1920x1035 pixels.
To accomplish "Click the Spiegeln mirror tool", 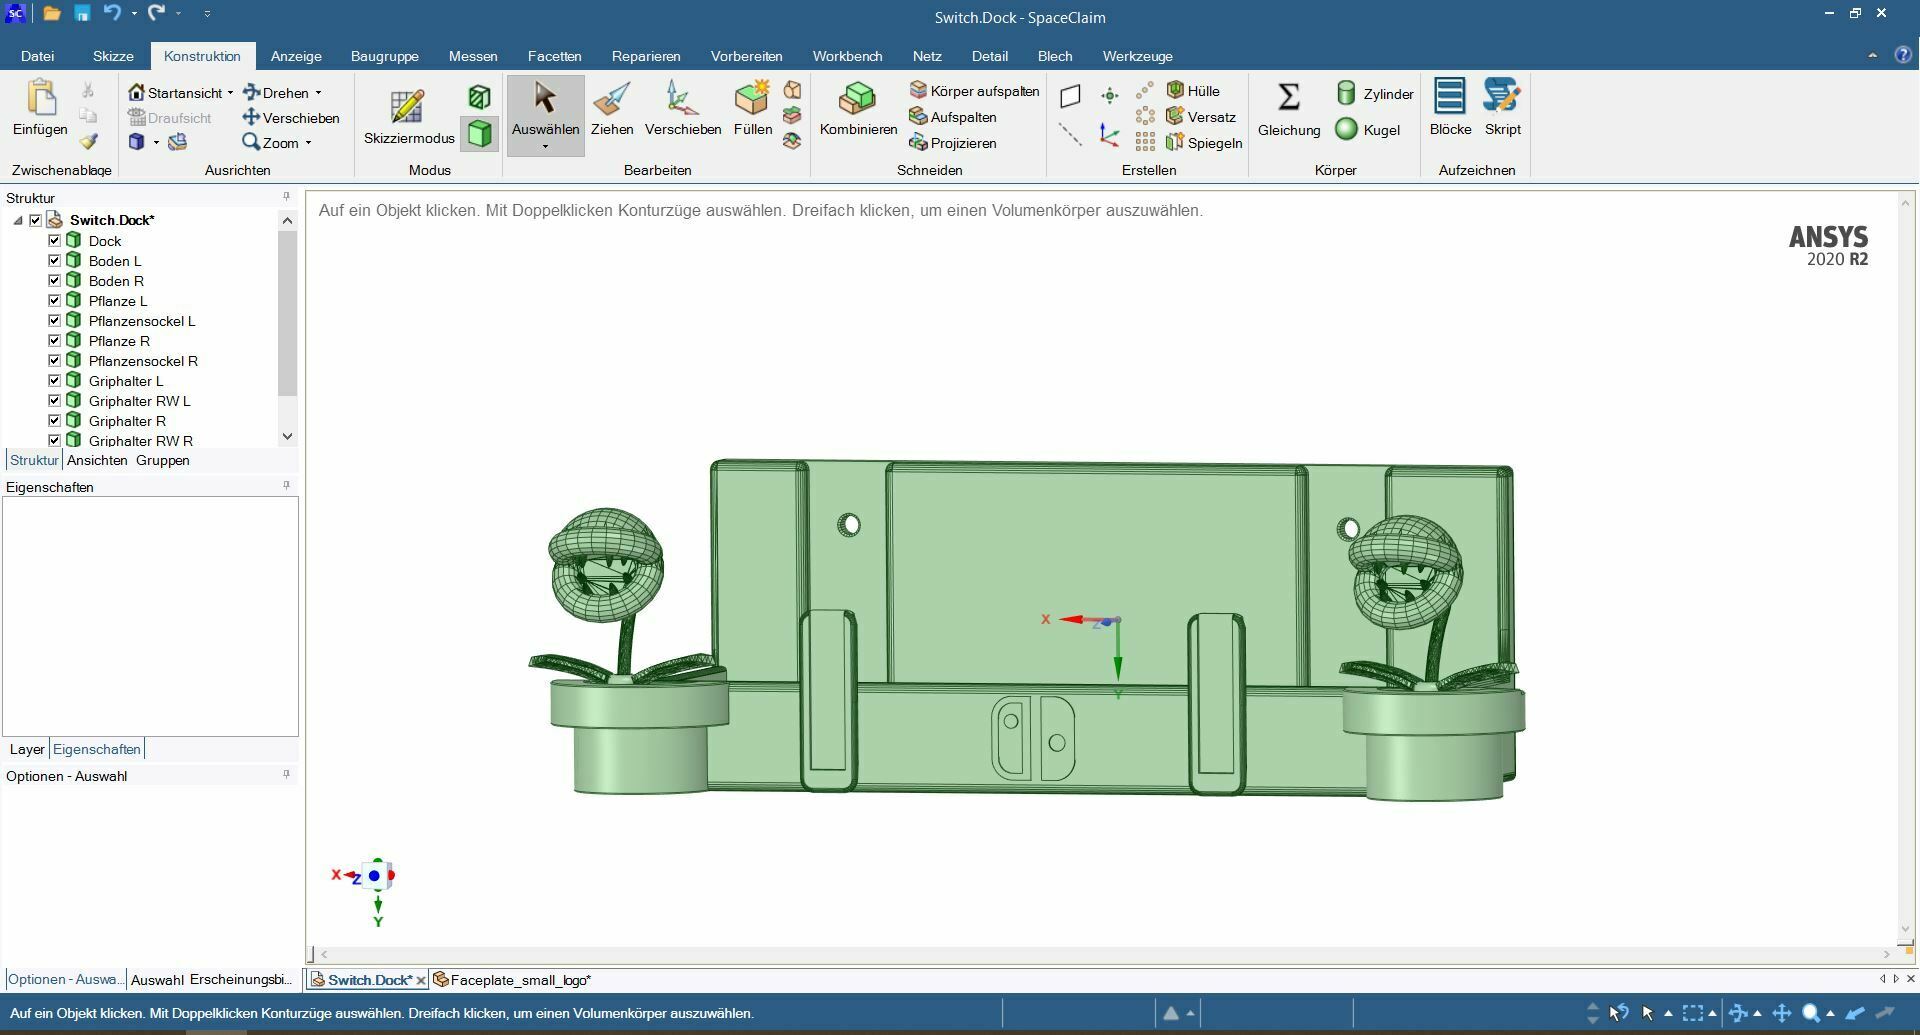I will click(1204, 143).
